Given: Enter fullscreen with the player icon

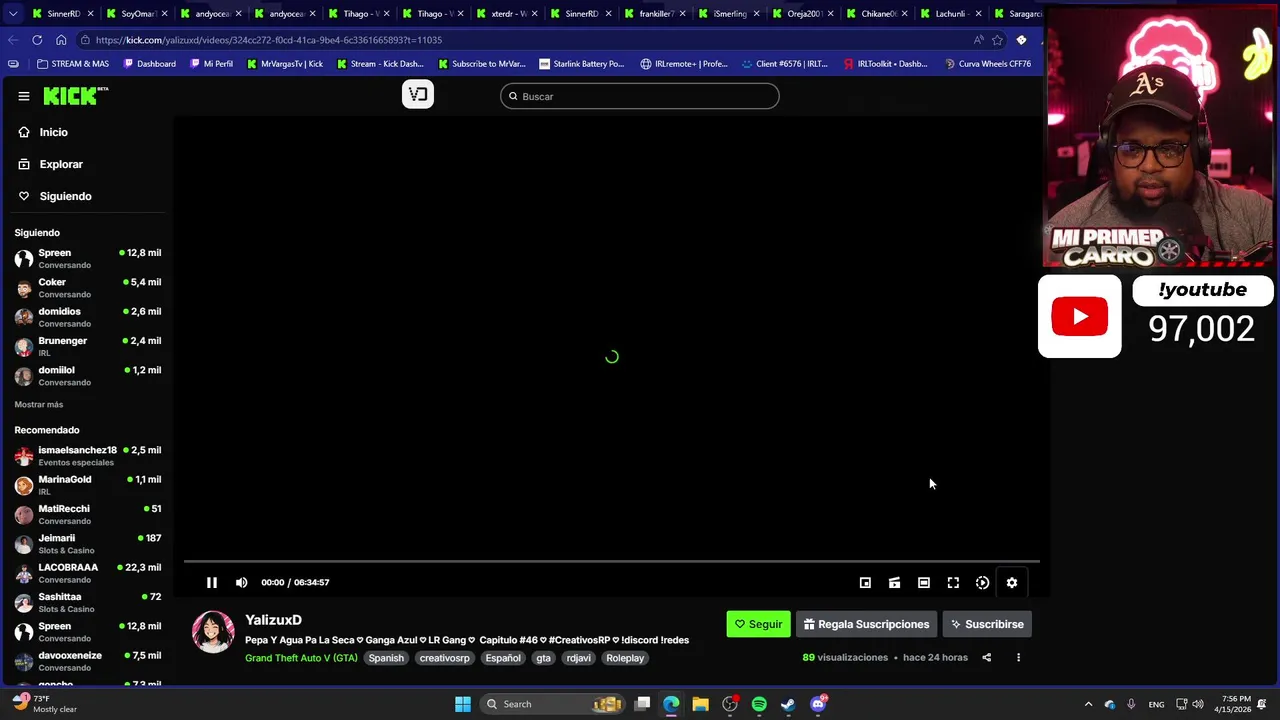Looking at the screenshot, I should click(953, 583).
